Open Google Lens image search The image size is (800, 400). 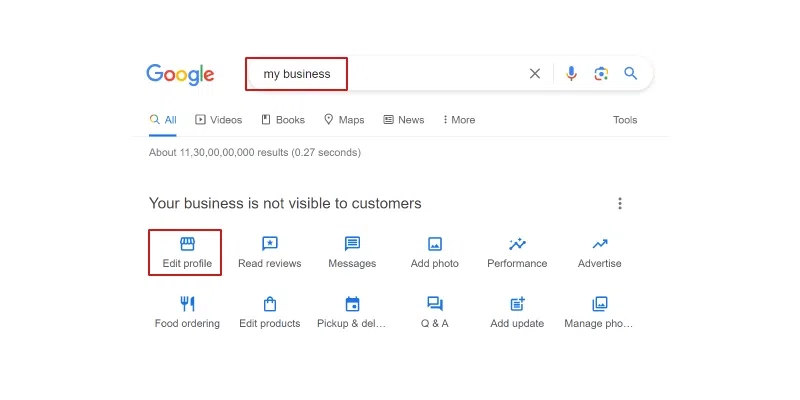click(x=601, y=74)
